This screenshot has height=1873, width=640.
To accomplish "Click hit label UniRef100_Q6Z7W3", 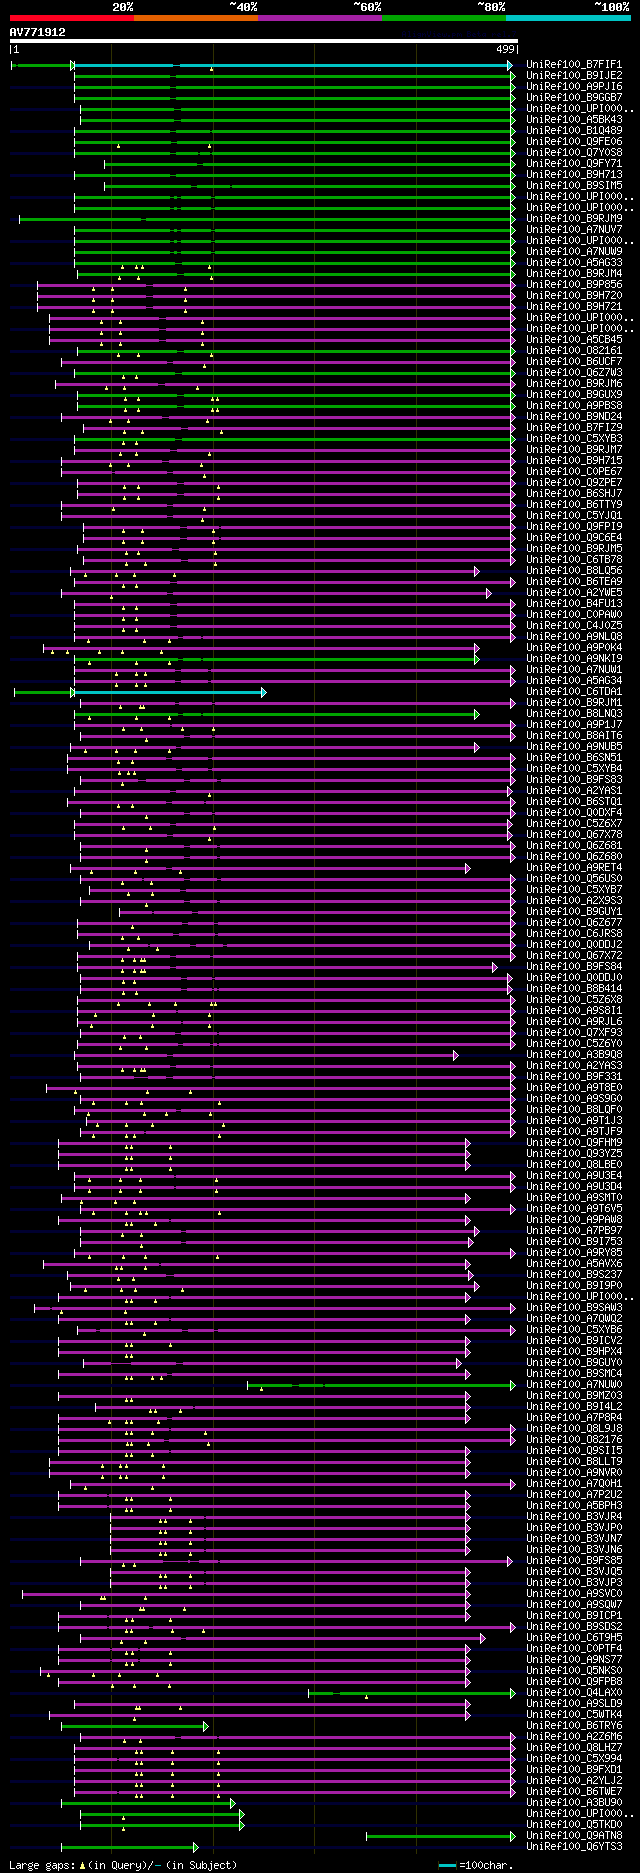I will [574, 373].
